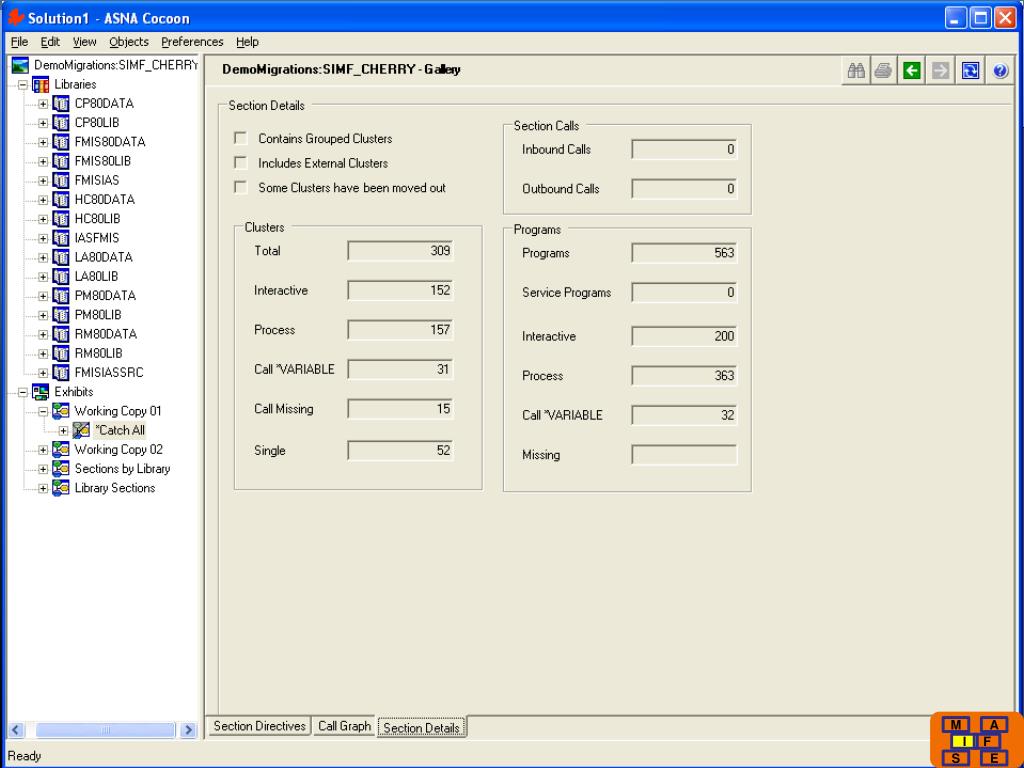Click the Working Copy 01 exhibit icon
The image size is (1024, 768).
tap(61, 411)
